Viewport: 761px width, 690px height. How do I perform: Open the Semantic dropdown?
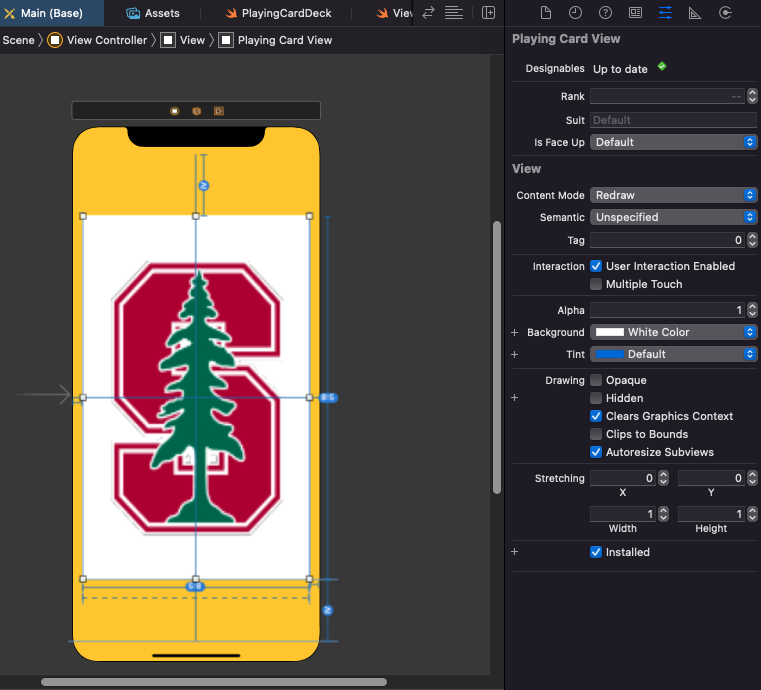coord(673,217)
